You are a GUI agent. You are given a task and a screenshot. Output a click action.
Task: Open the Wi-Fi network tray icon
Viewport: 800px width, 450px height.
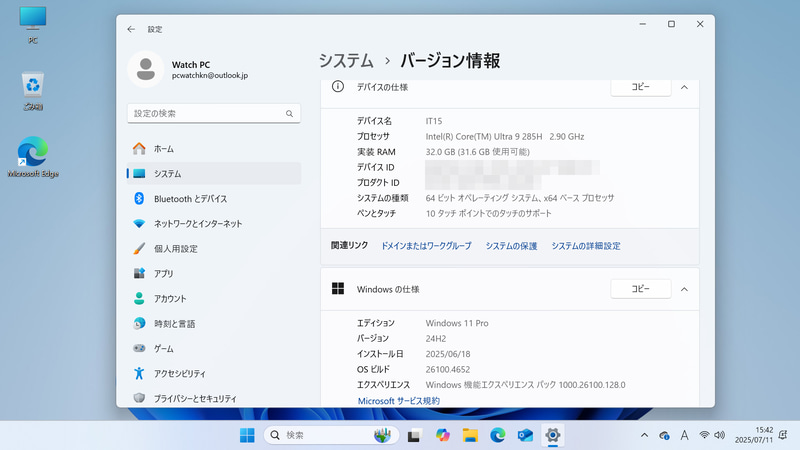[705, 435]
